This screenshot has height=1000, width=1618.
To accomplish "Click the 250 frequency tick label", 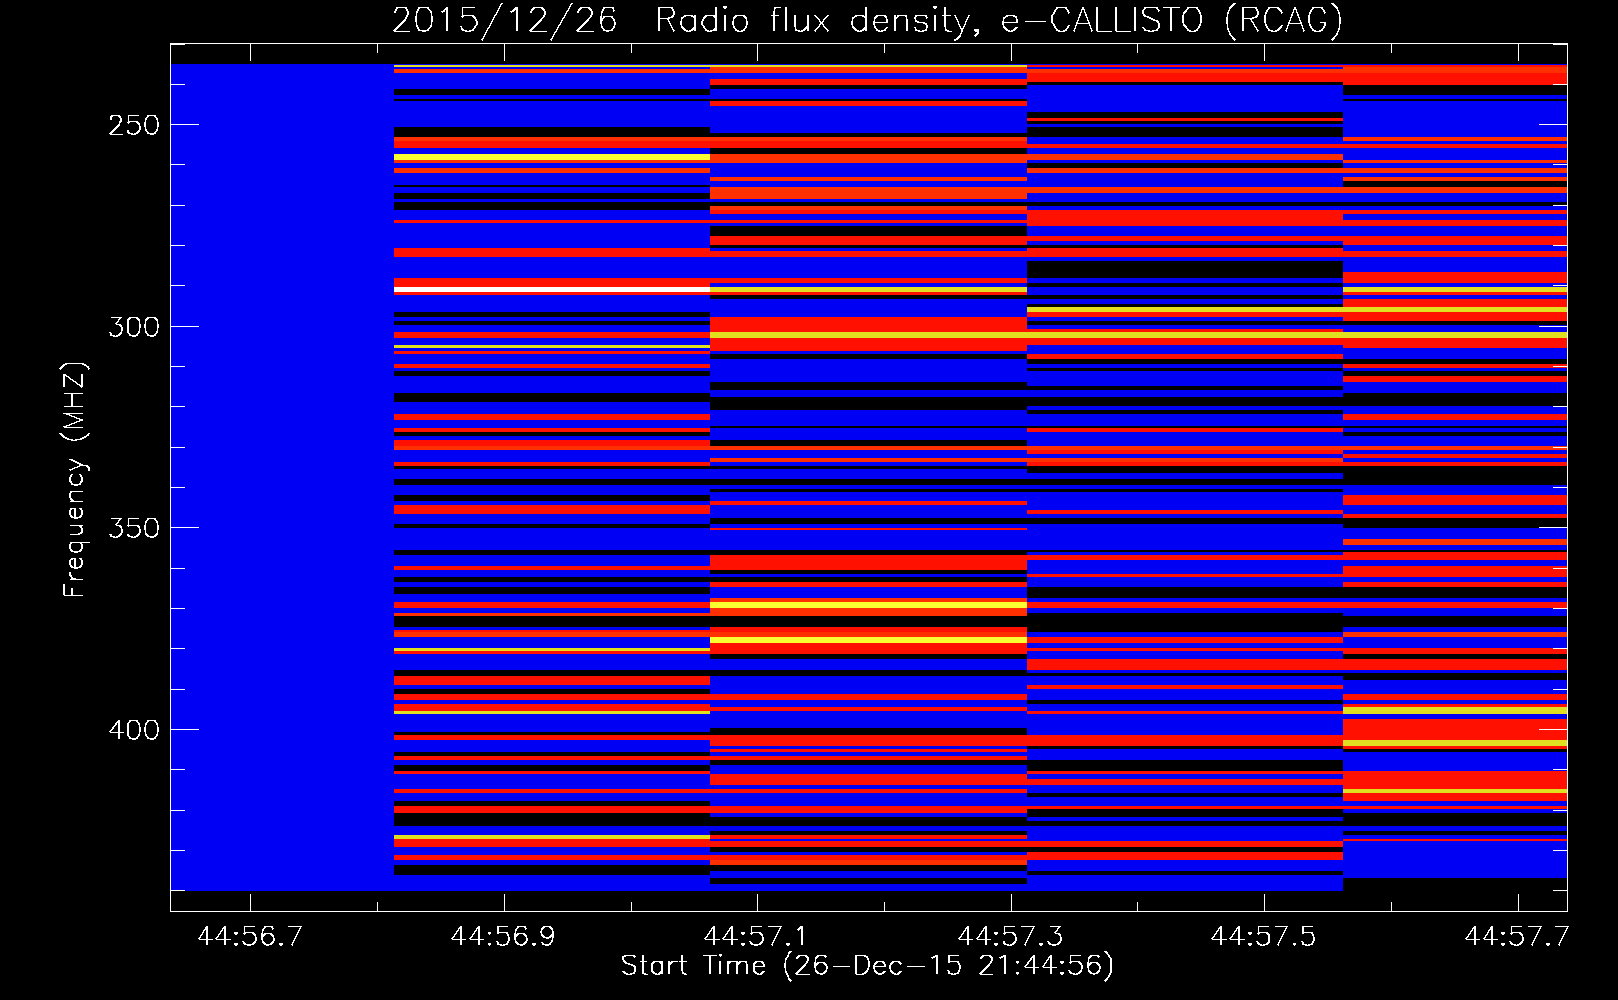I will (x=134, y=126).
